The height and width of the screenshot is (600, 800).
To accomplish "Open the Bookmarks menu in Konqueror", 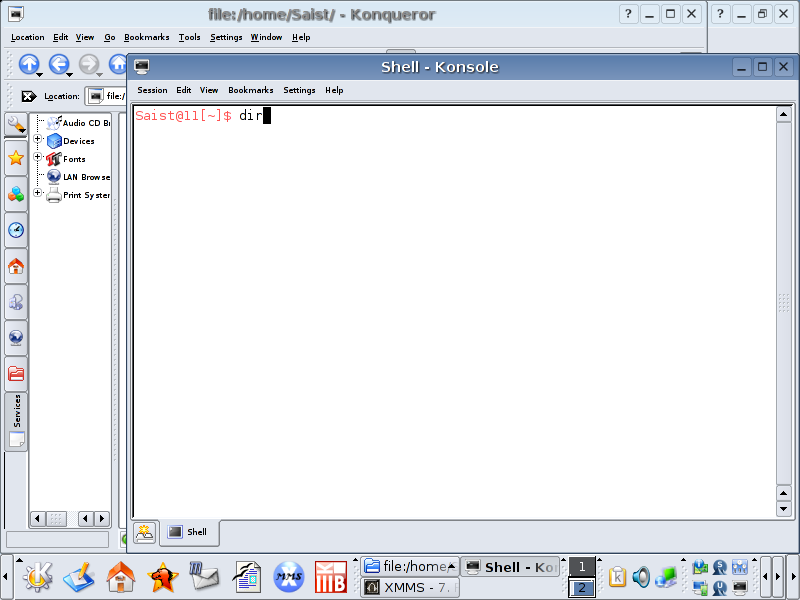I will coord(146,37).
